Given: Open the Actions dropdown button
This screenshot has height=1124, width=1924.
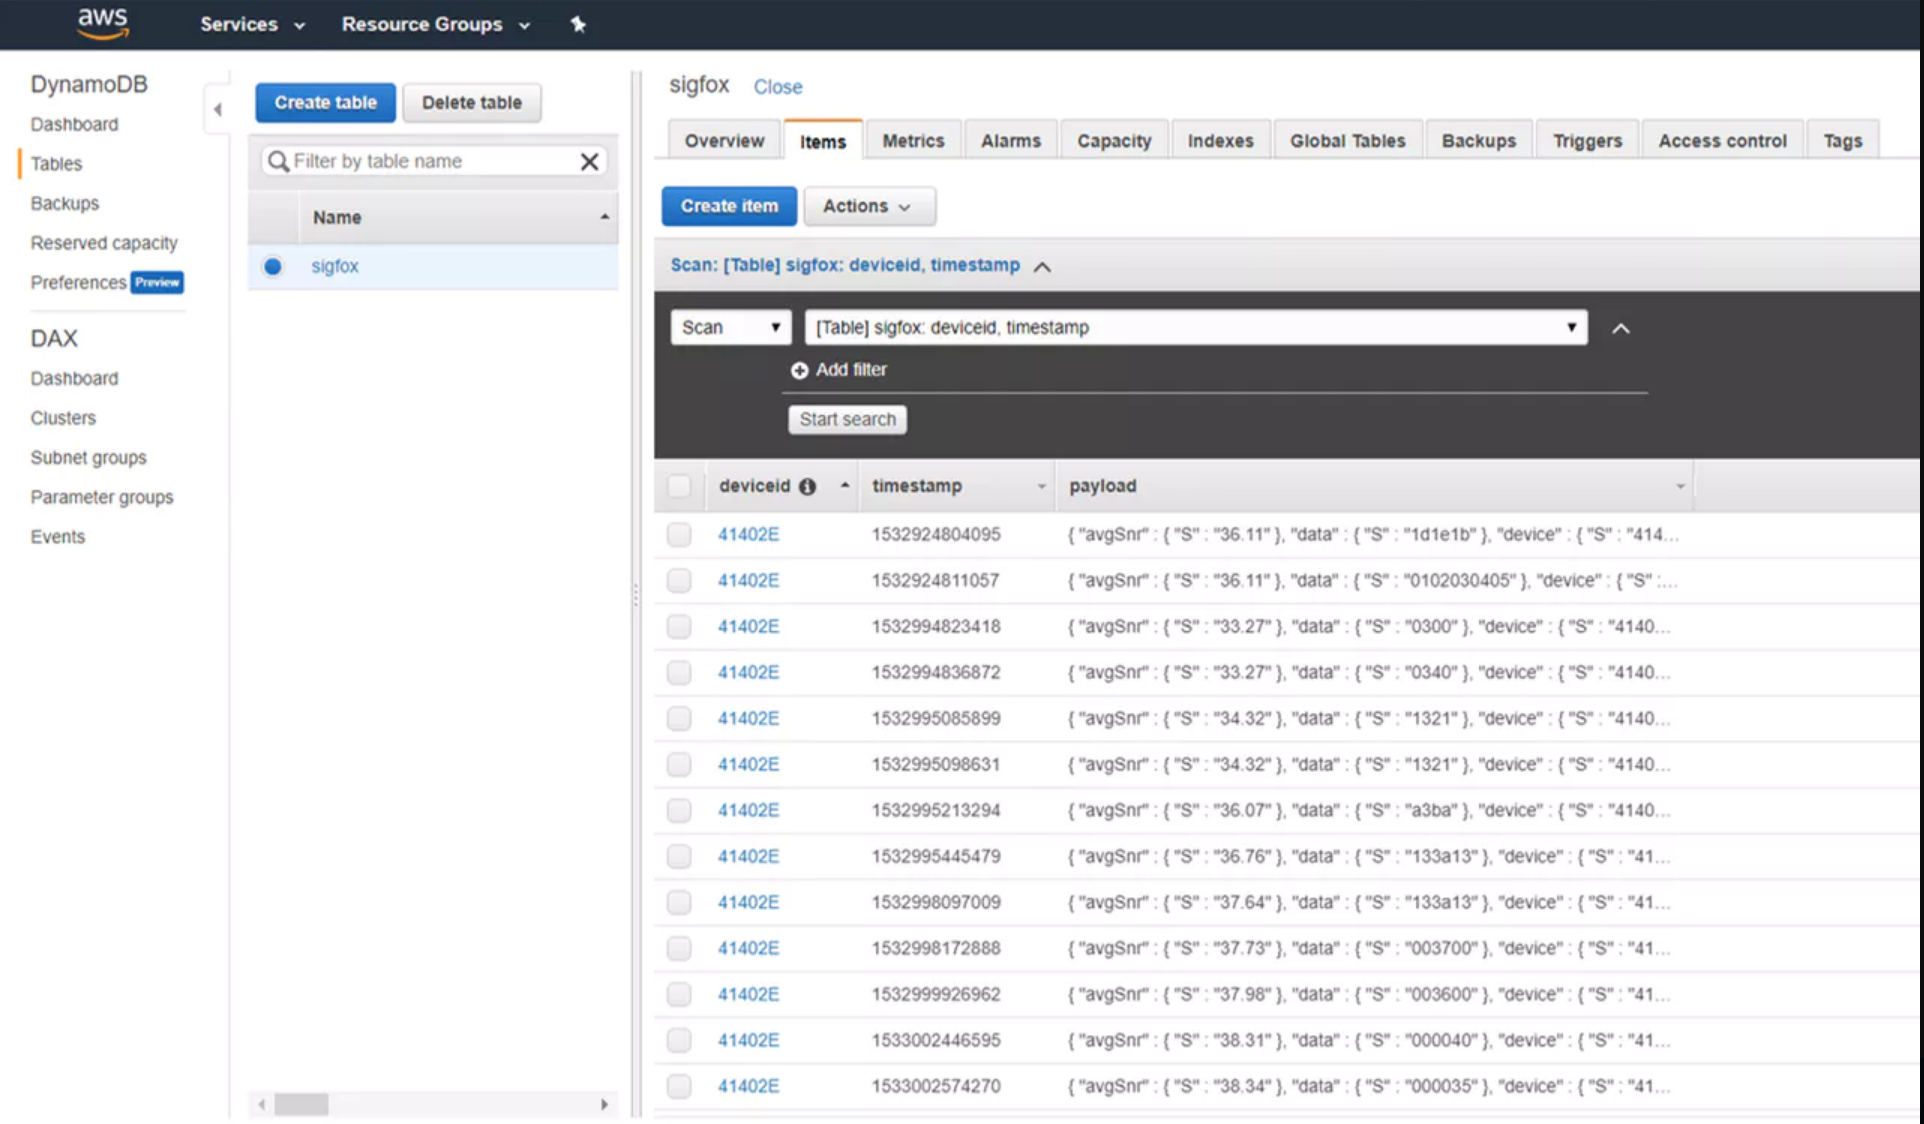Looking at the screenshot, I should 869,206.
